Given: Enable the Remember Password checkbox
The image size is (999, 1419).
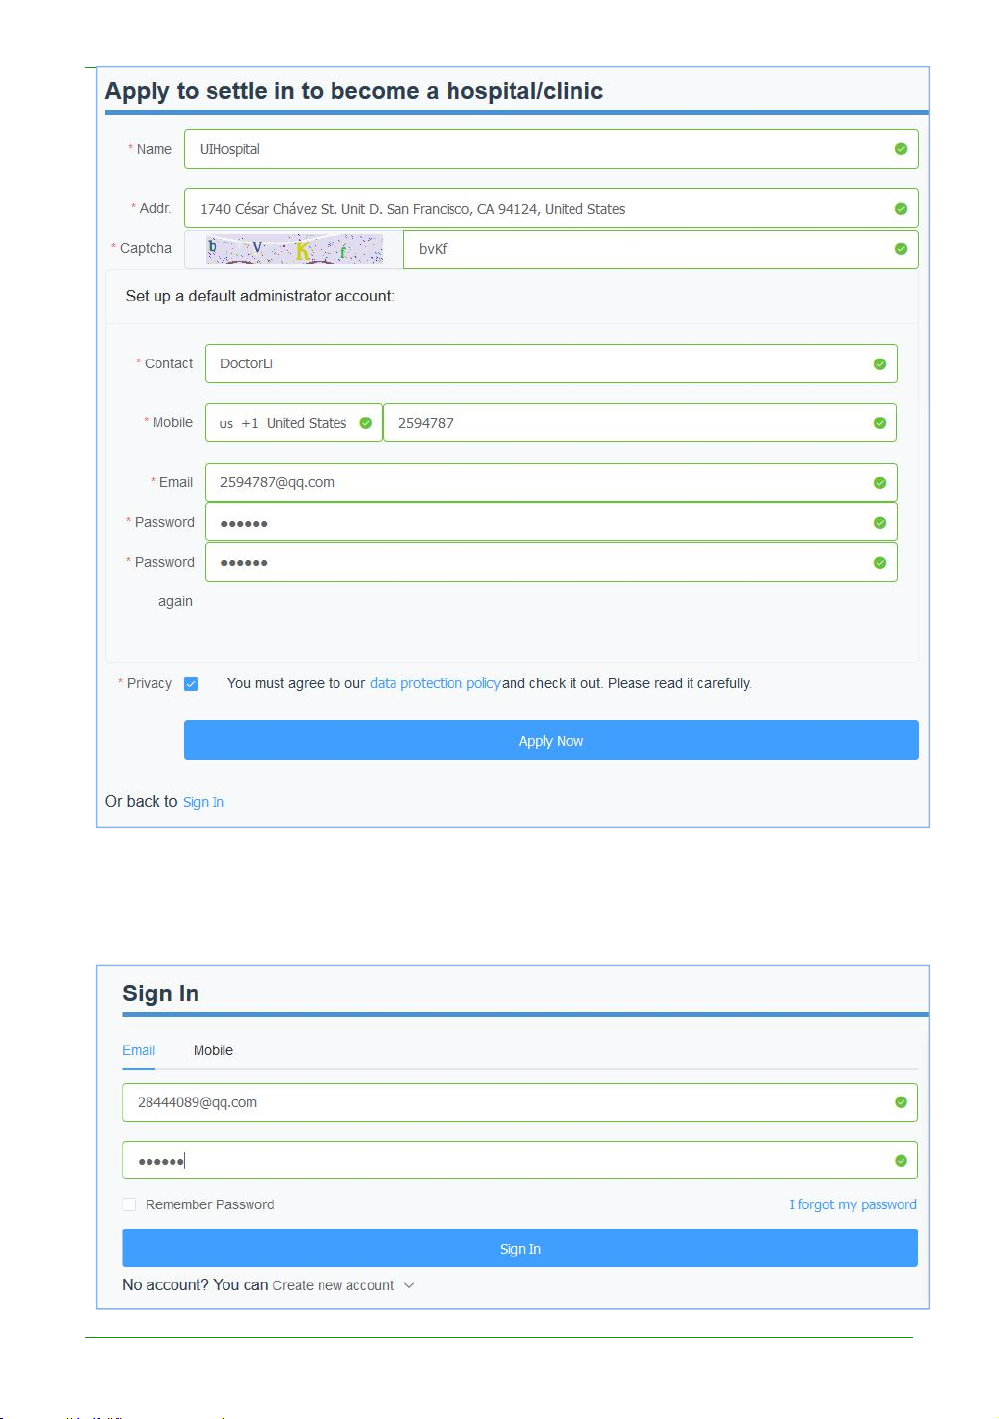Looking at the screenshot, I should coord(129,1205).
